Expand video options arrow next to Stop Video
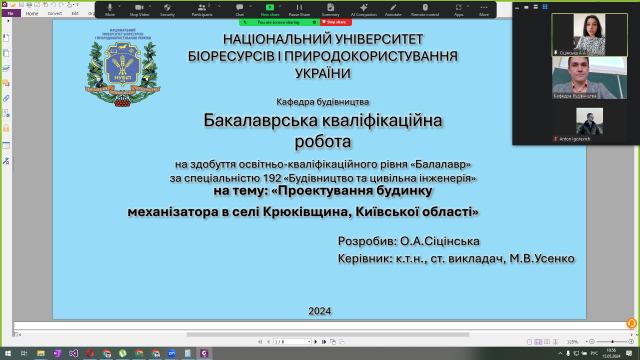The height and width of the screenshot is (360, 640). tap(150, 7)
